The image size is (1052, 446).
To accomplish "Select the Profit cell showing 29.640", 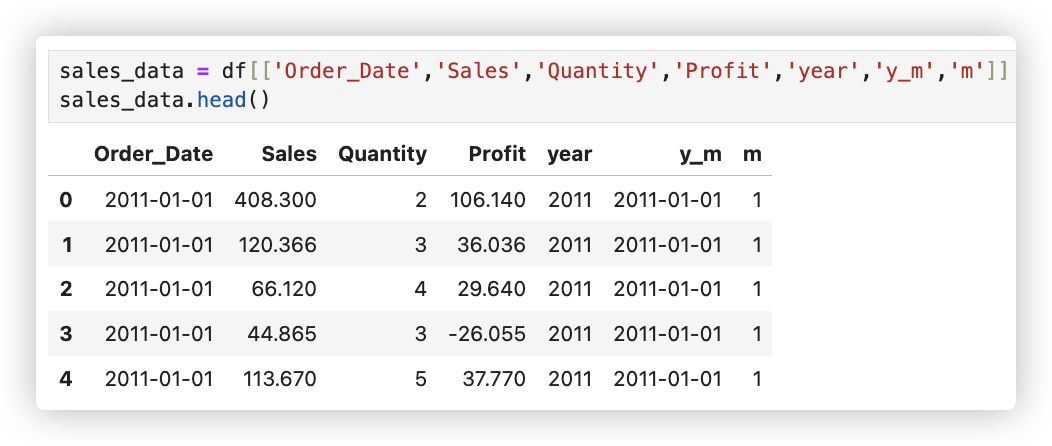I will [x=492, y=290].
